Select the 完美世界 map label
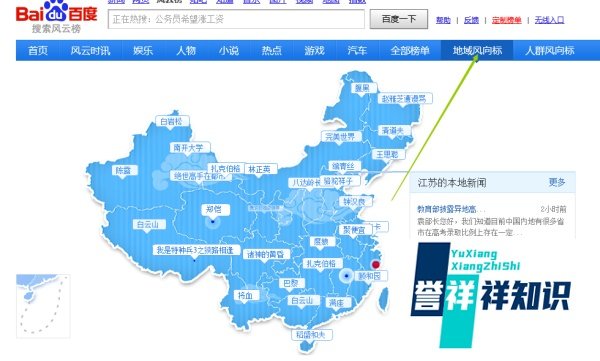600x361 pixels. coord(340,137)
